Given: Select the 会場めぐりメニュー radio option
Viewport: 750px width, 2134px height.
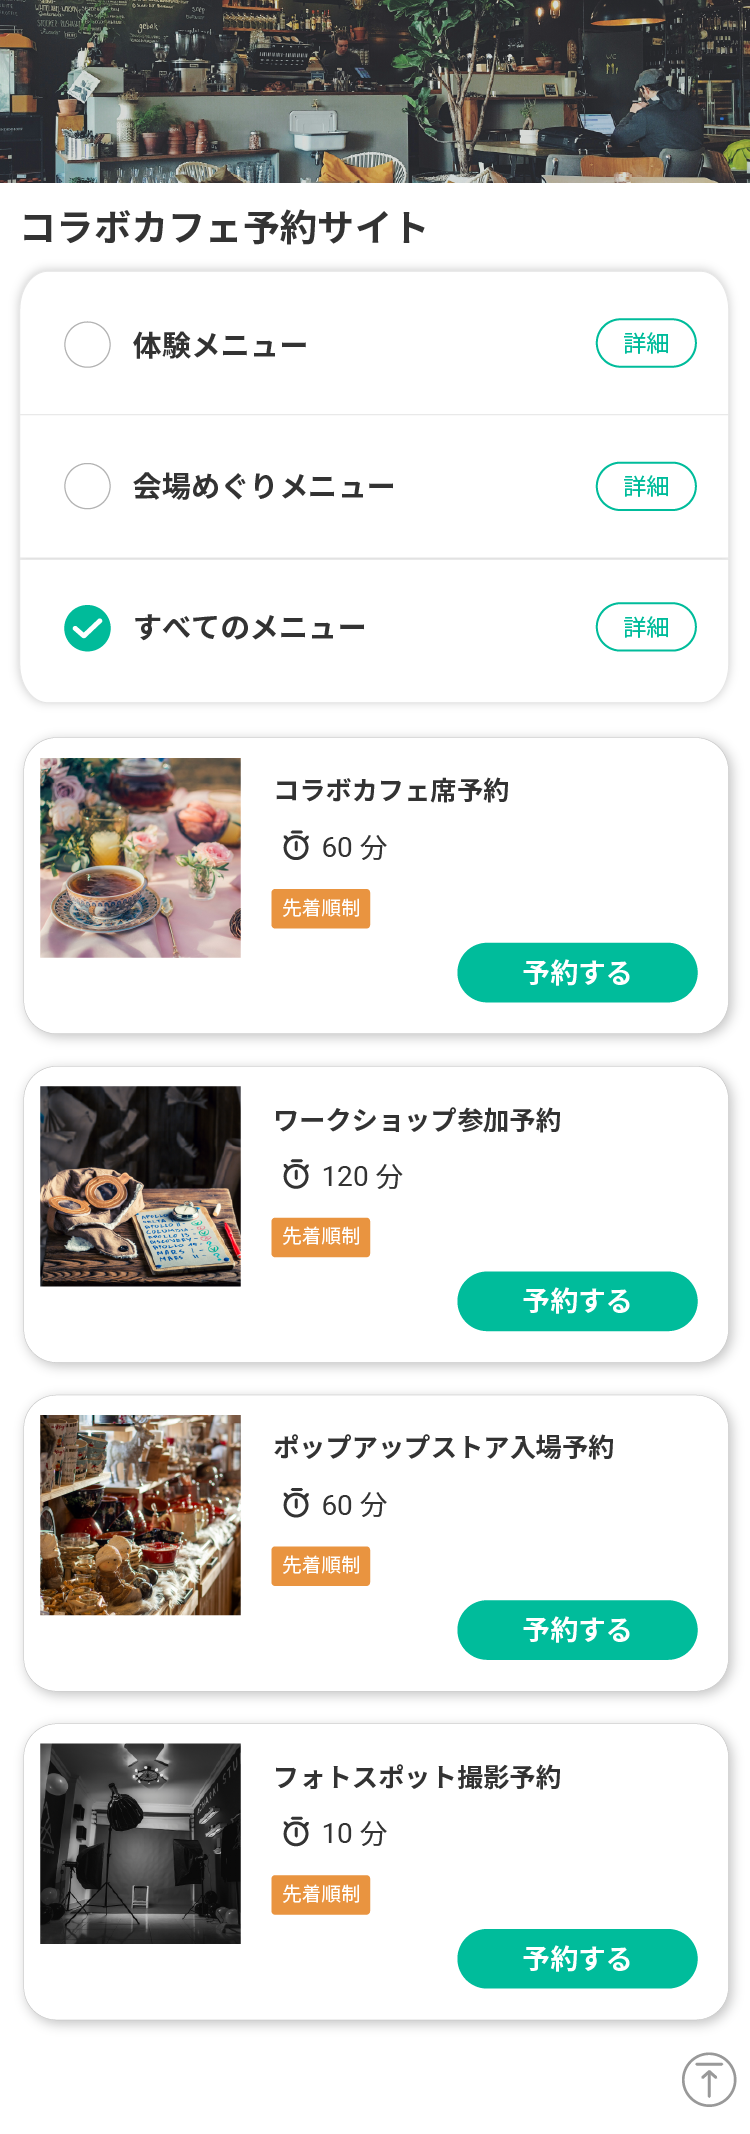Looking at the screenshot, I should tap(87, 486).
